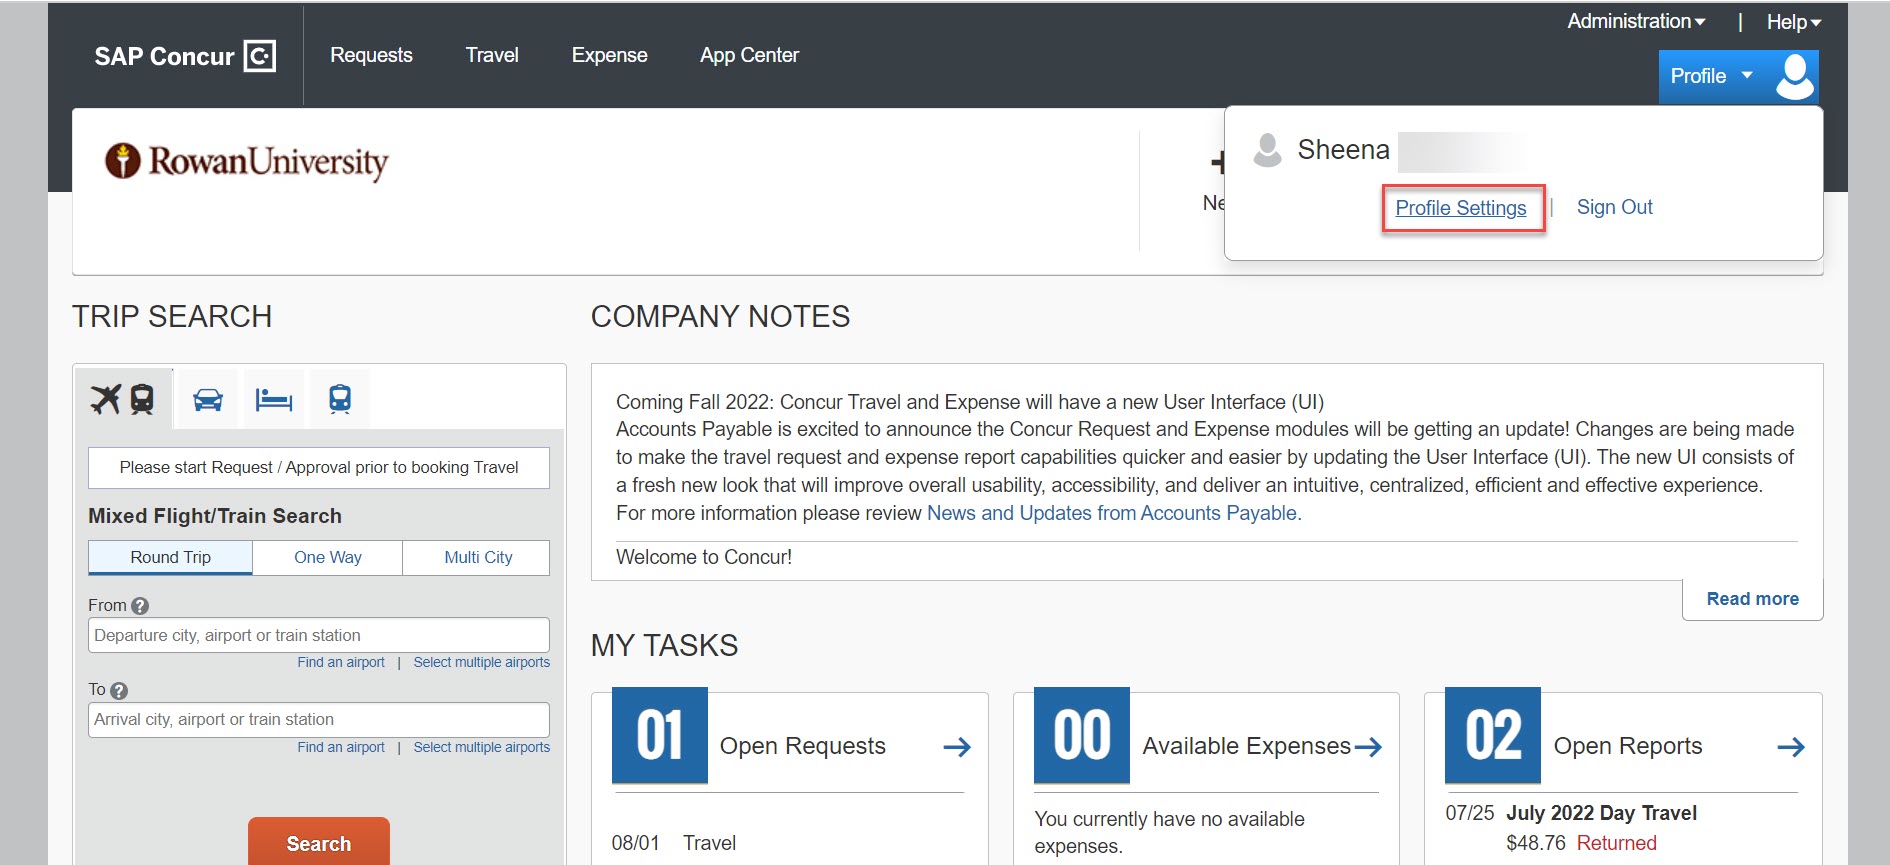Viewport: 1890px width, 865px height.
Task: Click the Open Requests arrow icon
Action: click(957, 747)
